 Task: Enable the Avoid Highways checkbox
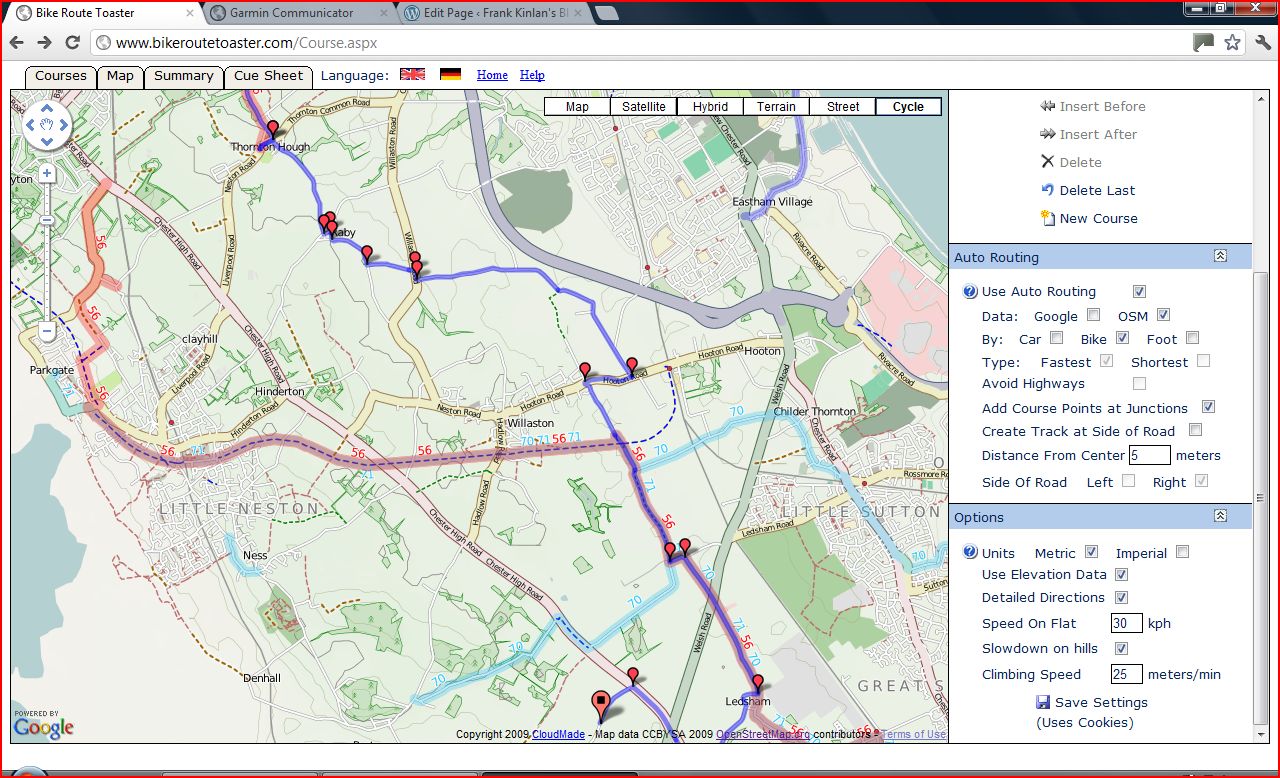tap(1138, 384)
